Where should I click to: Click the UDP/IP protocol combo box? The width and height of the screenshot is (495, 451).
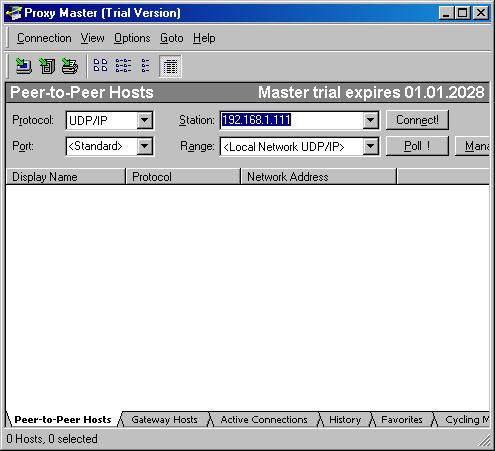point(110,120)
